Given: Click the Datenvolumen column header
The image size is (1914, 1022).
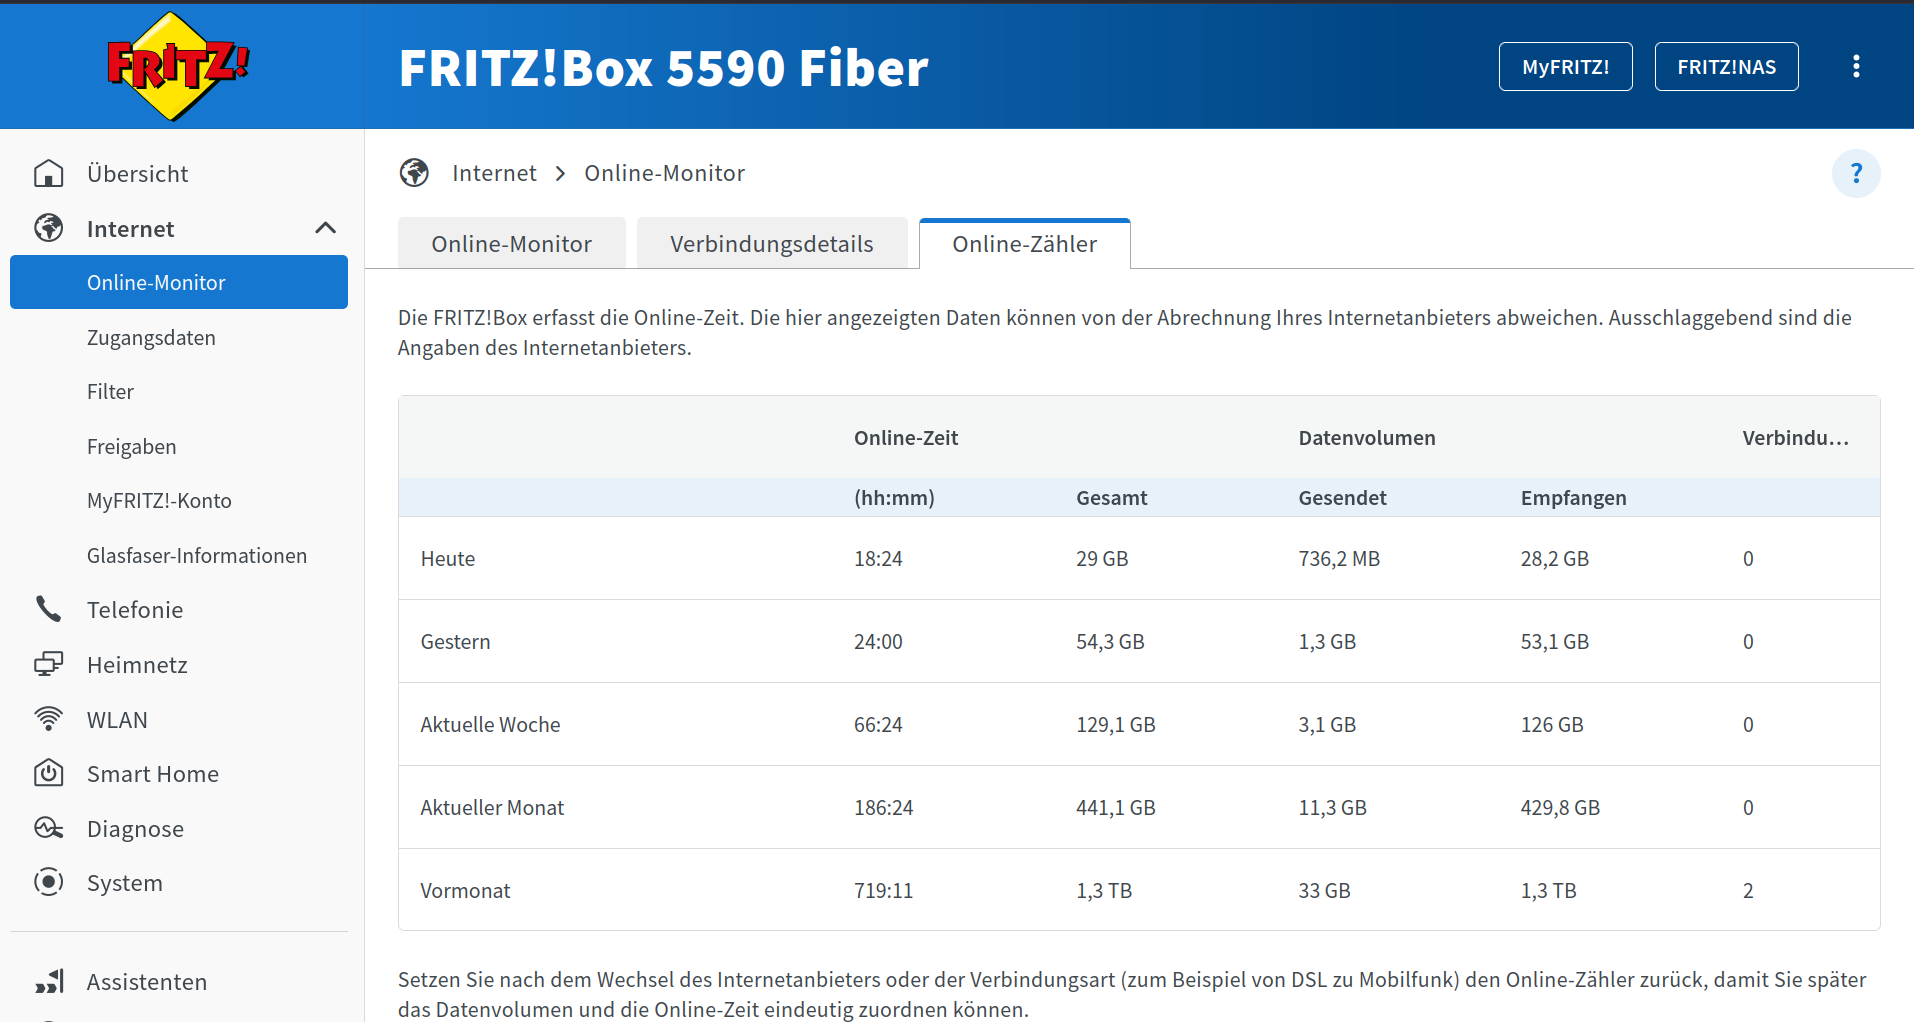Looking at the screenshot, I should (x=1366, y=437).
